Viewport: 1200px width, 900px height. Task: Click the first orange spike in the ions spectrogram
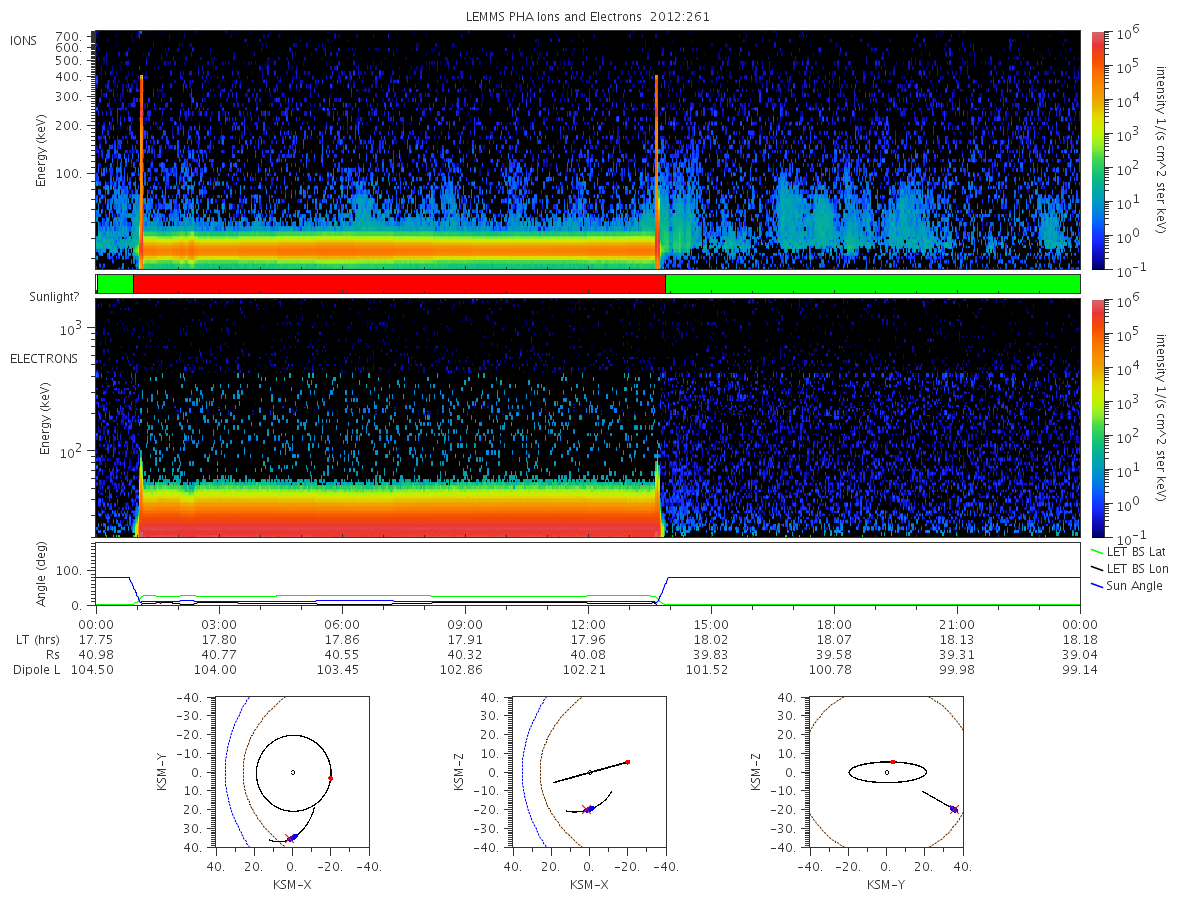(x=142, y=170)
